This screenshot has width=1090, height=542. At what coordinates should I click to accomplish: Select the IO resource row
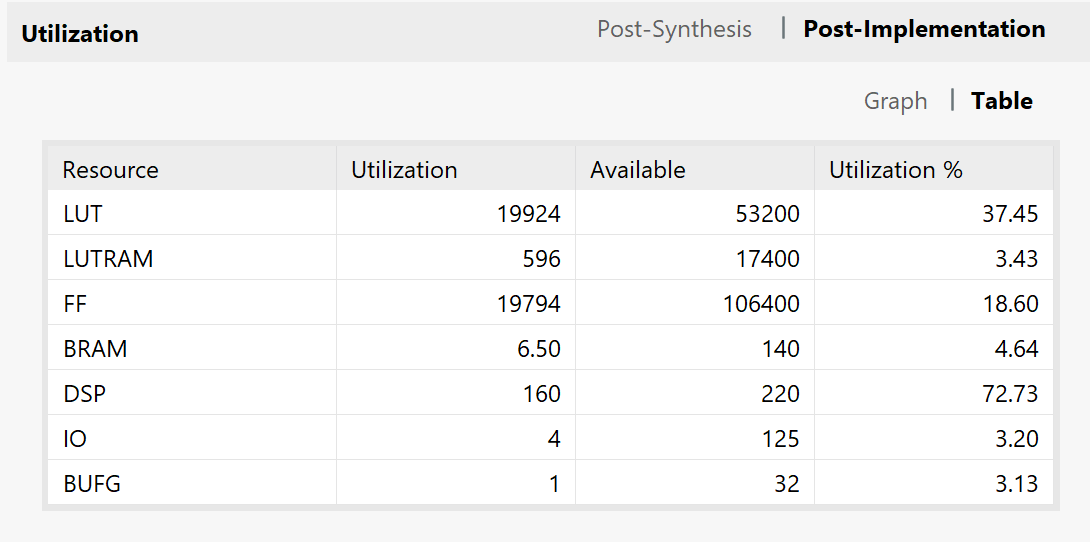pyautogui.click(x=74, y=439)
